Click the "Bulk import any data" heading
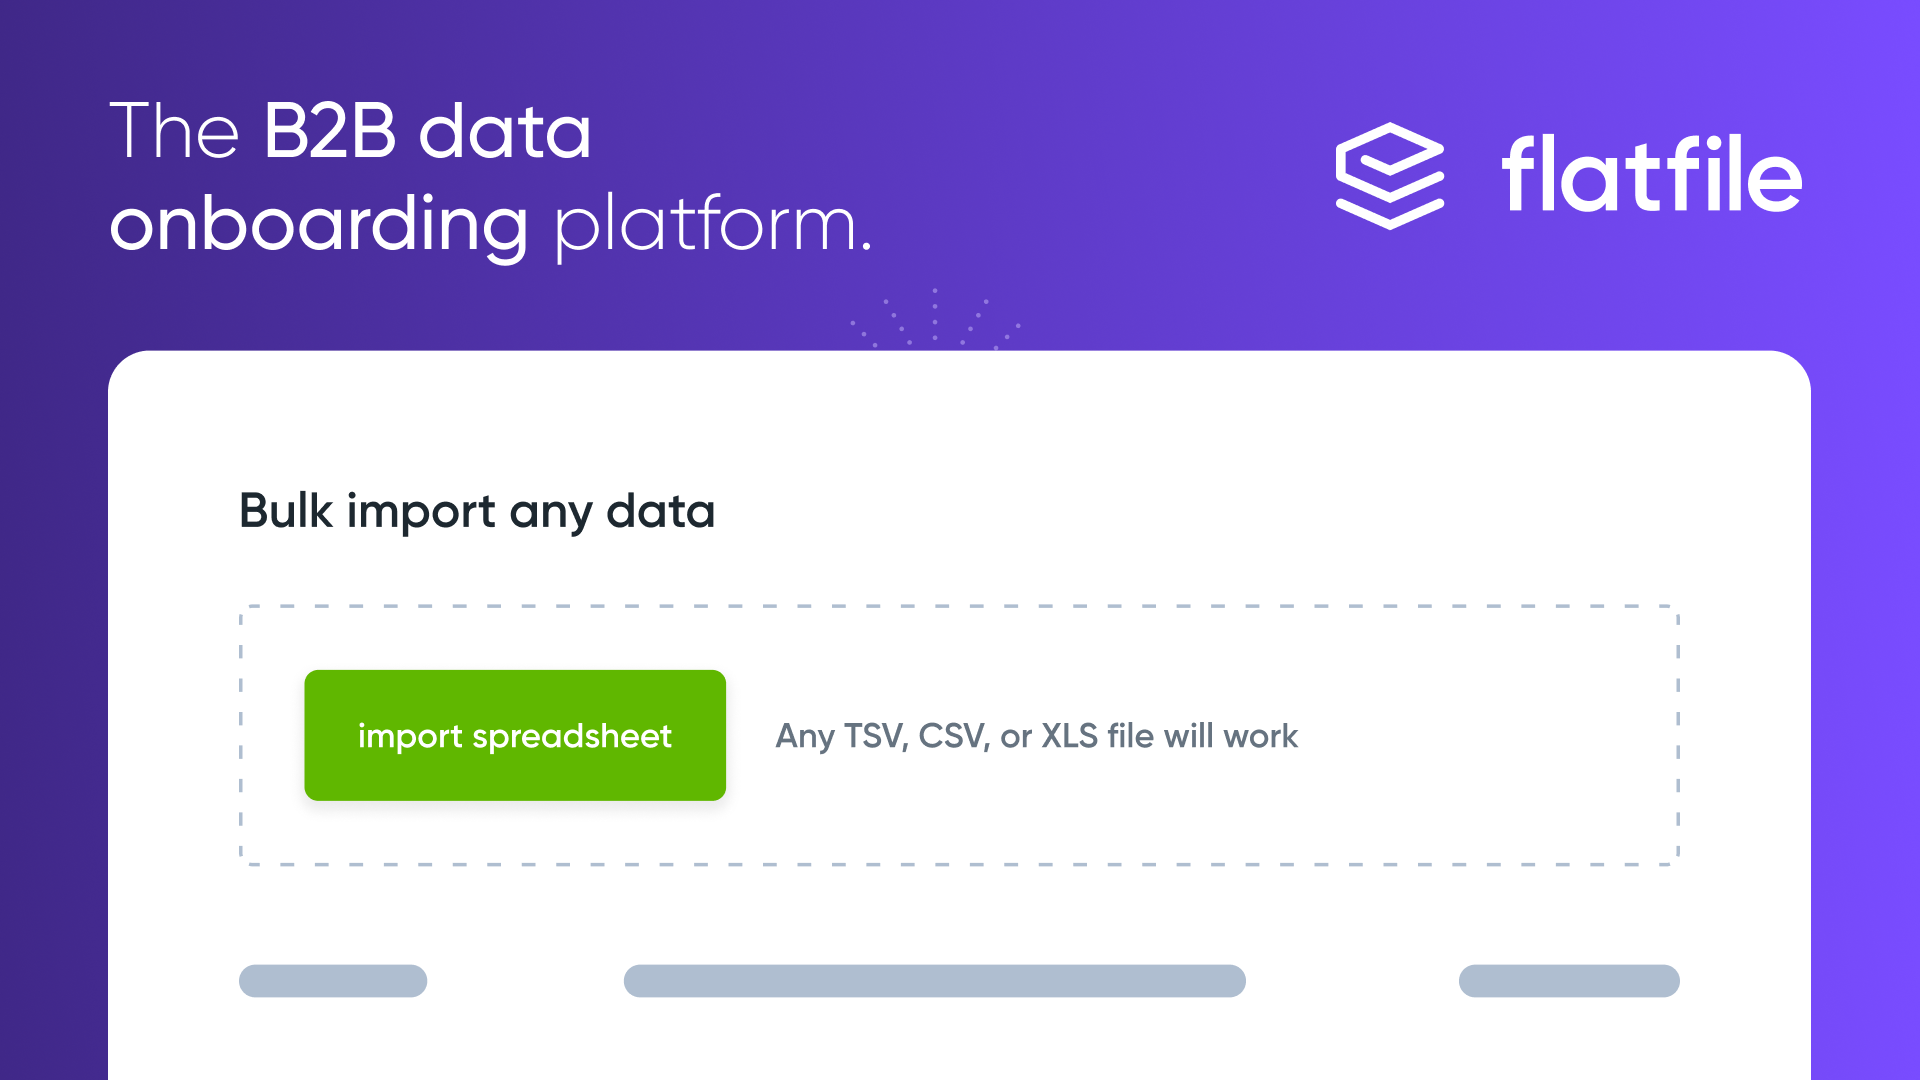 [477, 511]
